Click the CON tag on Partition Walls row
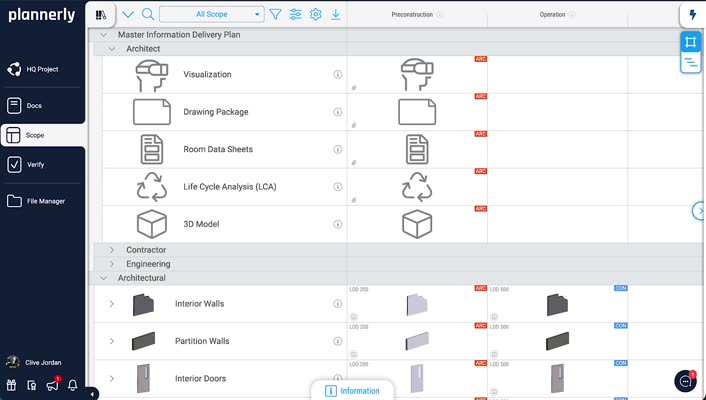Image resolution: width=706 pixels, height=400 pixels. [x=620, y=325]
